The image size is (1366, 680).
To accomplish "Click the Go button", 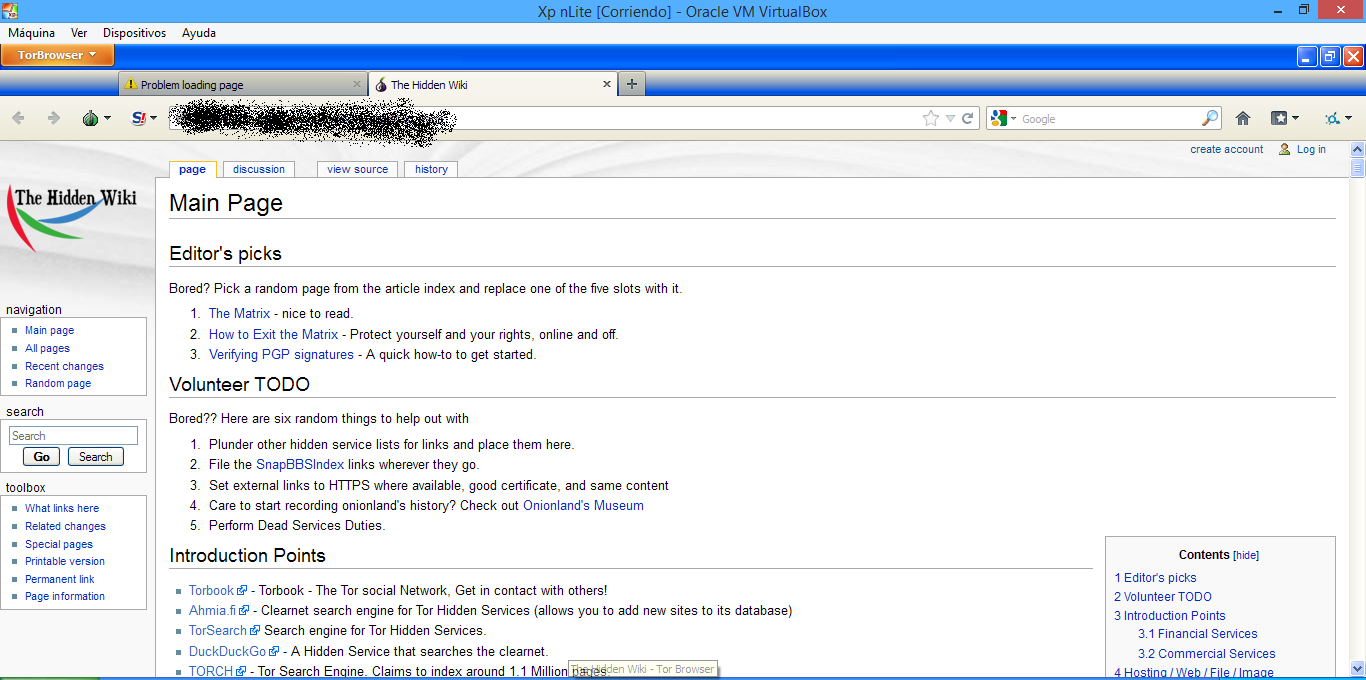I will coord(42,457).
